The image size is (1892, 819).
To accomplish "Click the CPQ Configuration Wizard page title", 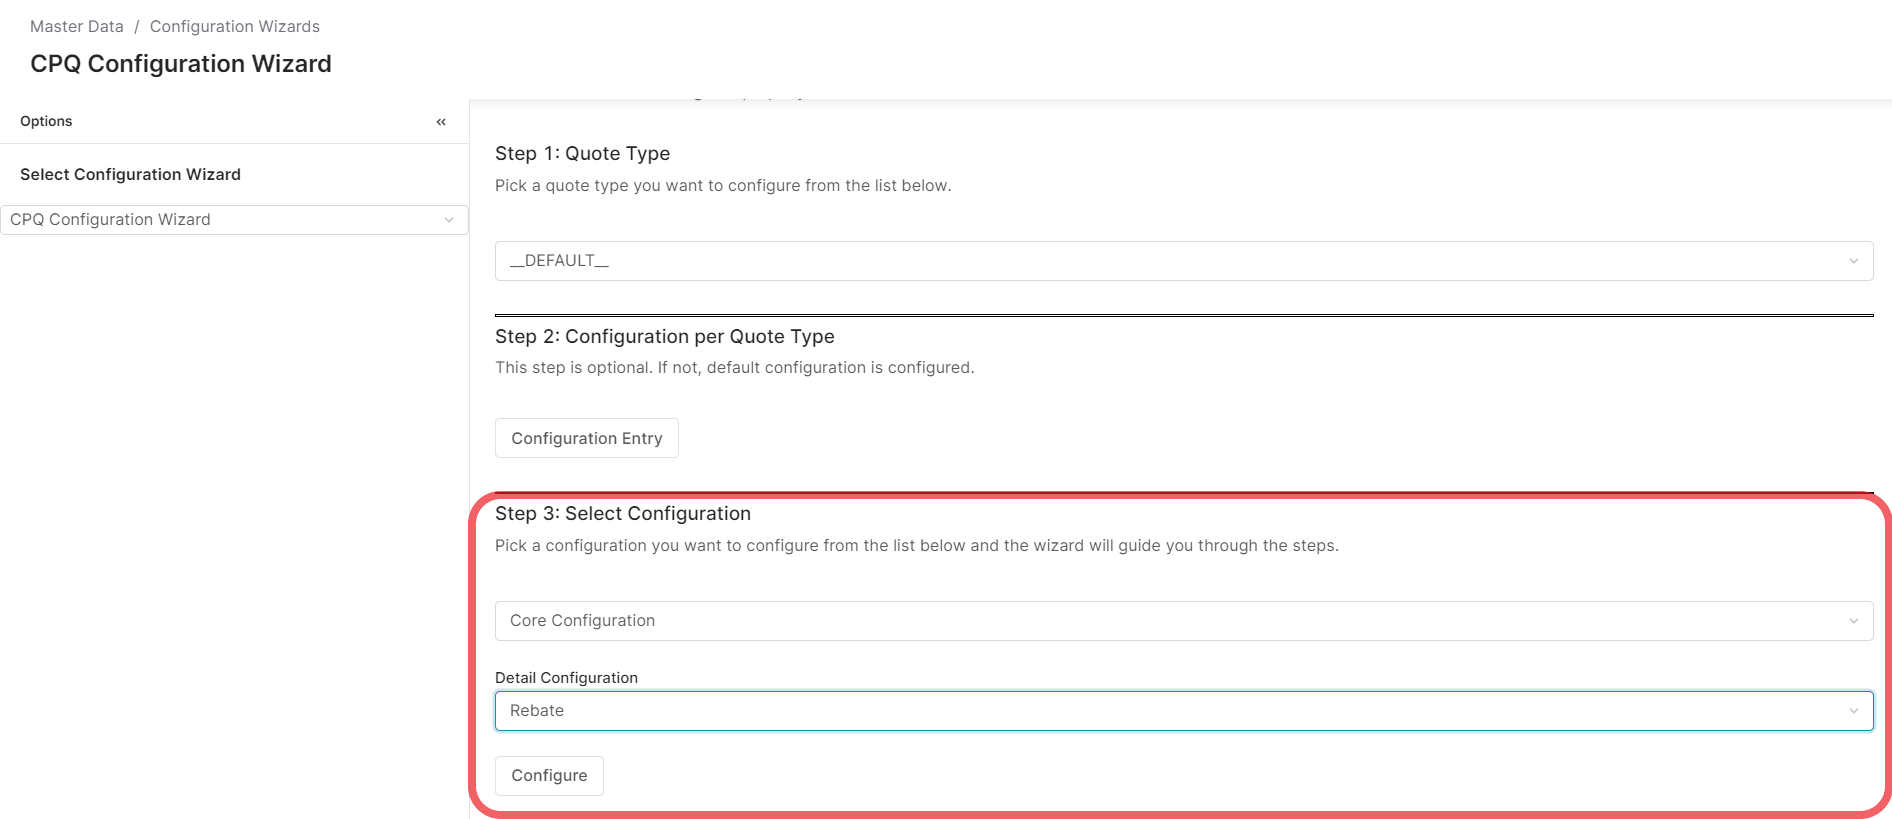I will (181, 64).
